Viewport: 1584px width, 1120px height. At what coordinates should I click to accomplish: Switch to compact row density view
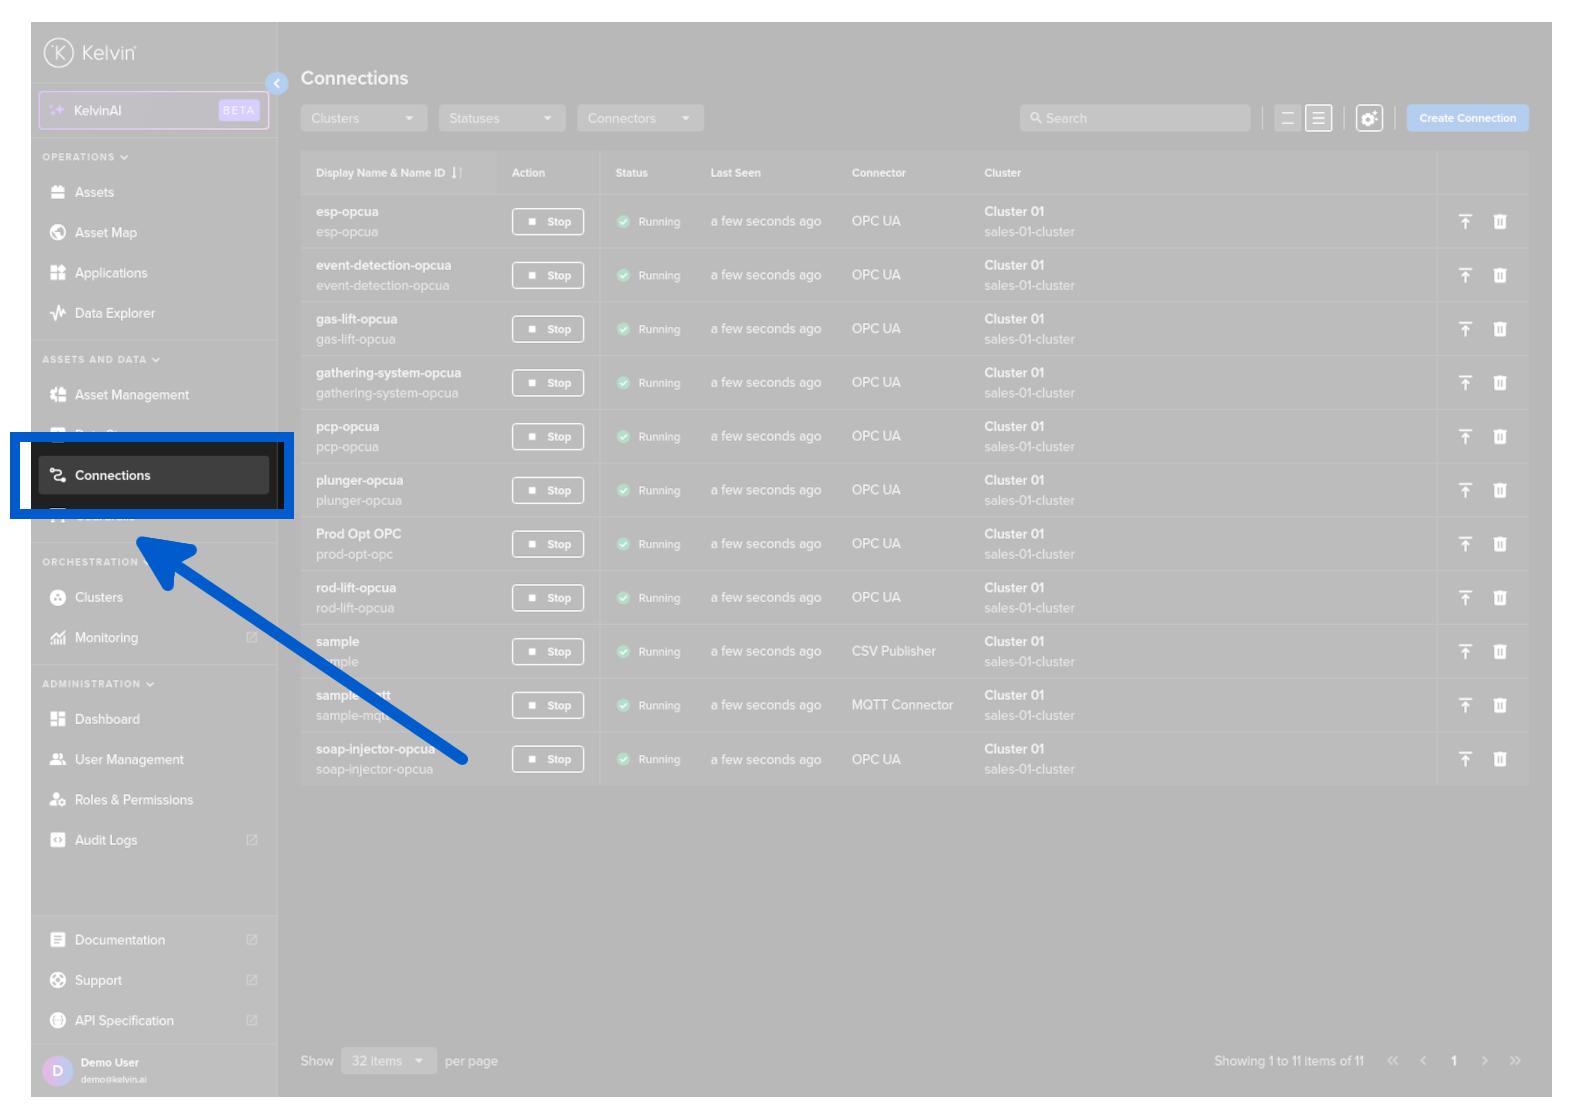1288,118
